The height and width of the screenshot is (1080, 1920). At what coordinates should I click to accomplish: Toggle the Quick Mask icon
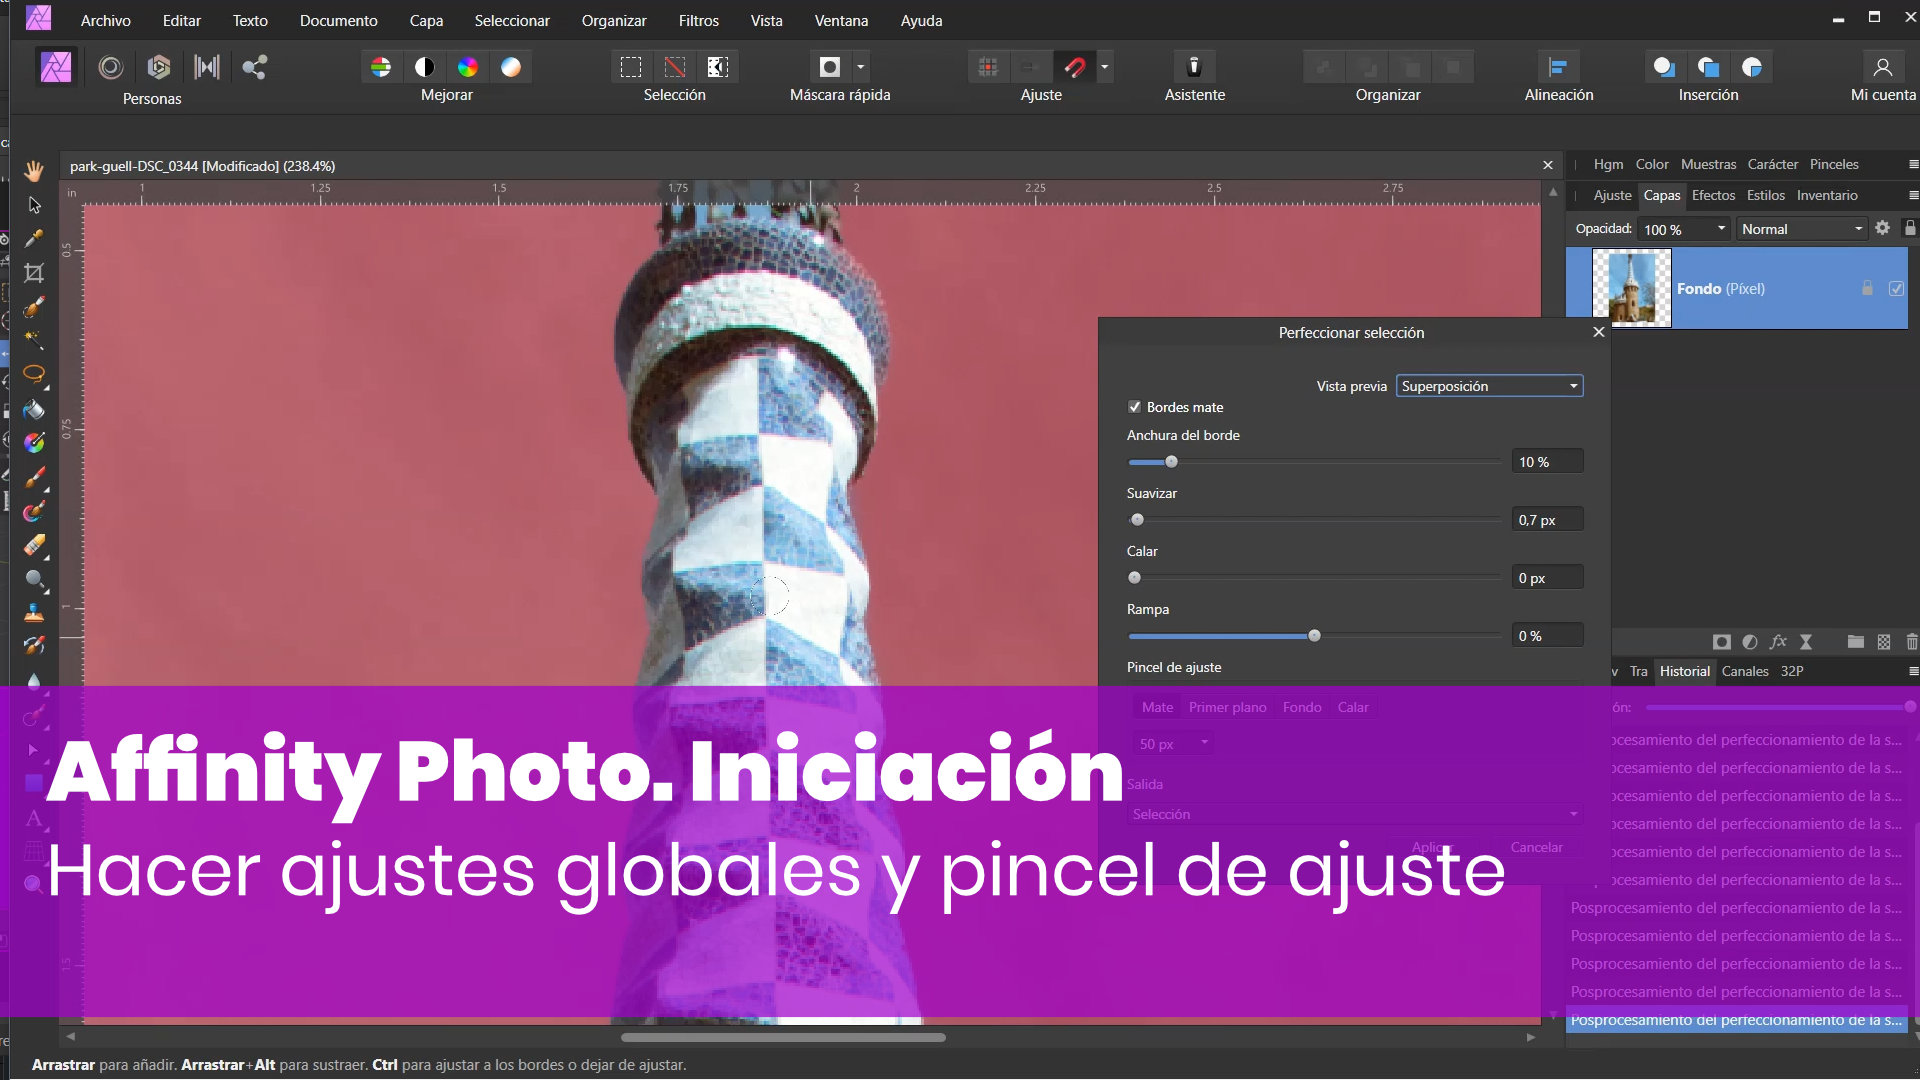[x=830, y=67]
